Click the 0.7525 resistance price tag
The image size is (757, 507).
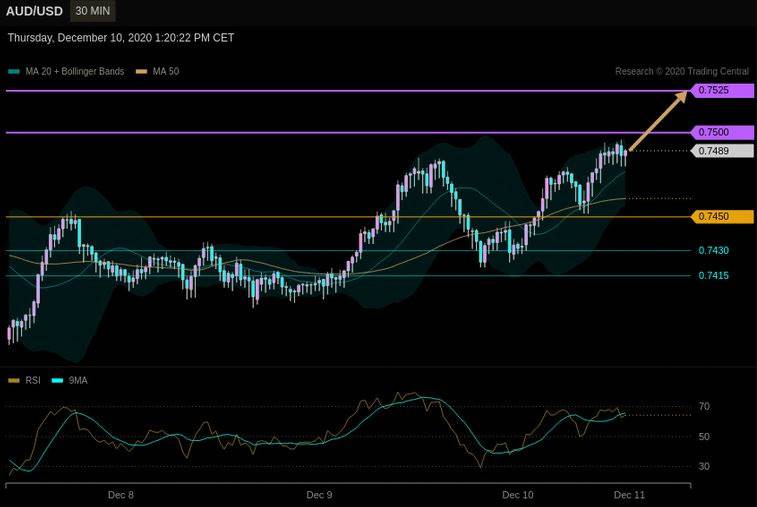[x=722, y=90]
